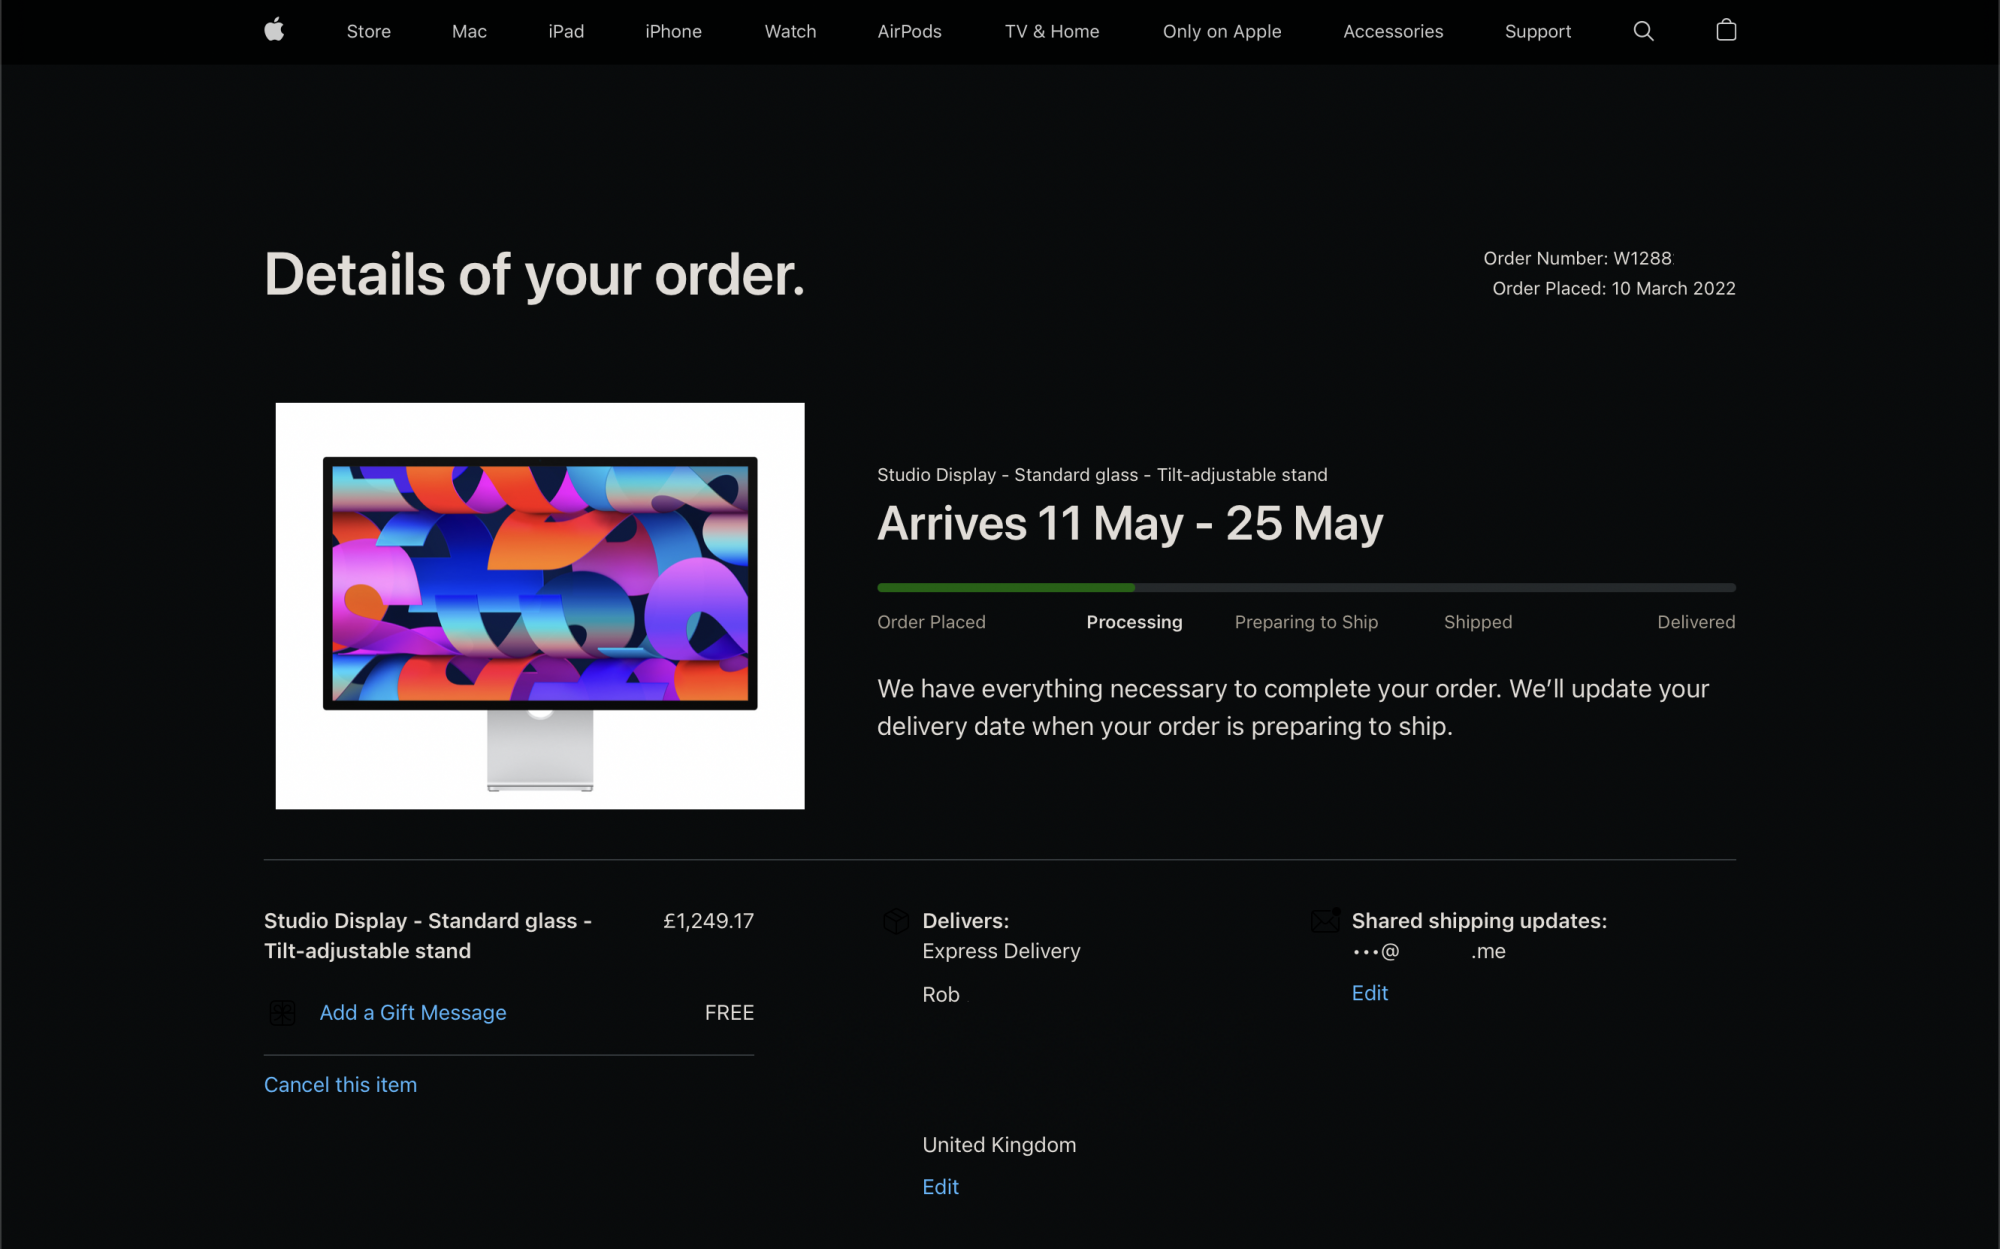This screenshot has width=2000, height=1249.
Task: Go to iPad in navigation
Action: pyautogui.click(x=566, y=31)
